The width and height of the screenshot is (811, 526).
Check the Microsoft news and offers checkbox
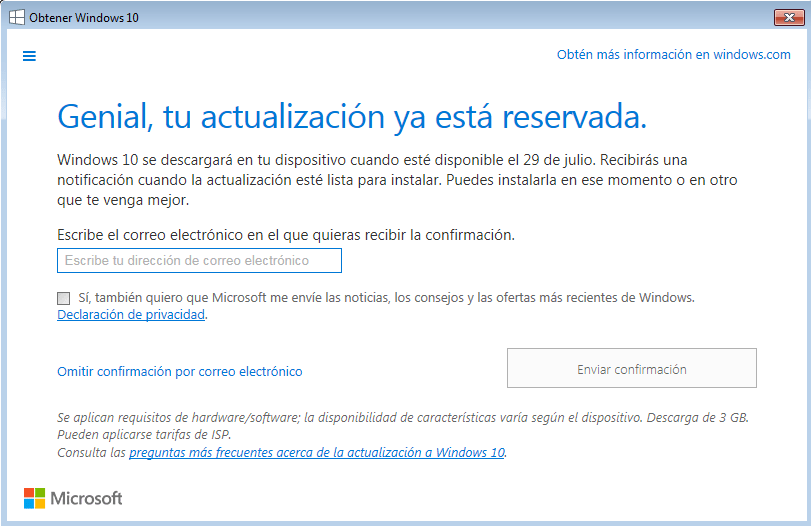(64, 298)
